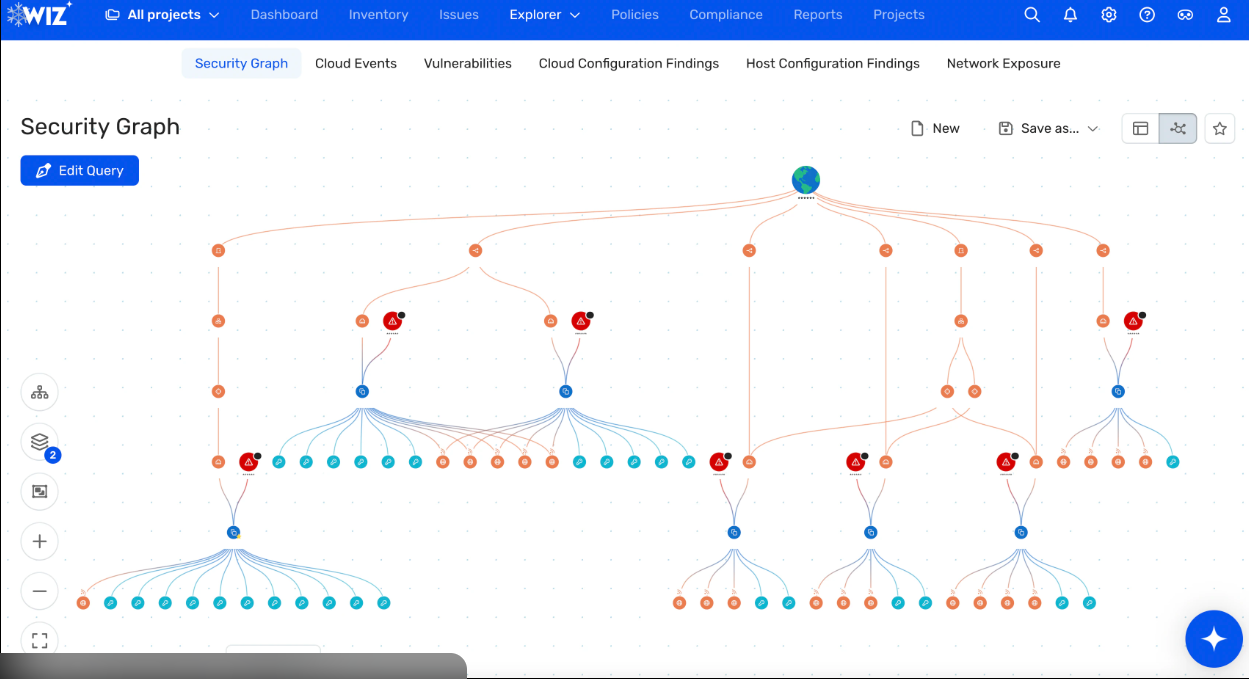Switch to the Vulnerabilities tab
This screenshot has width=1249, height=679.
[467, 63]
